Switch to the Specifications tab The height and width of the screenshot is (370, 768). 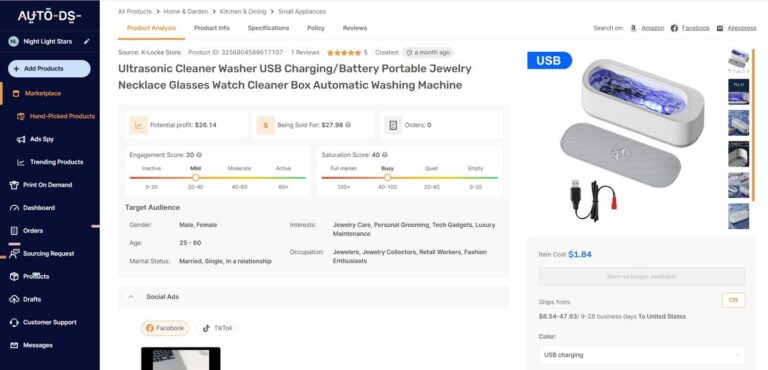click(x=268, y=28)
